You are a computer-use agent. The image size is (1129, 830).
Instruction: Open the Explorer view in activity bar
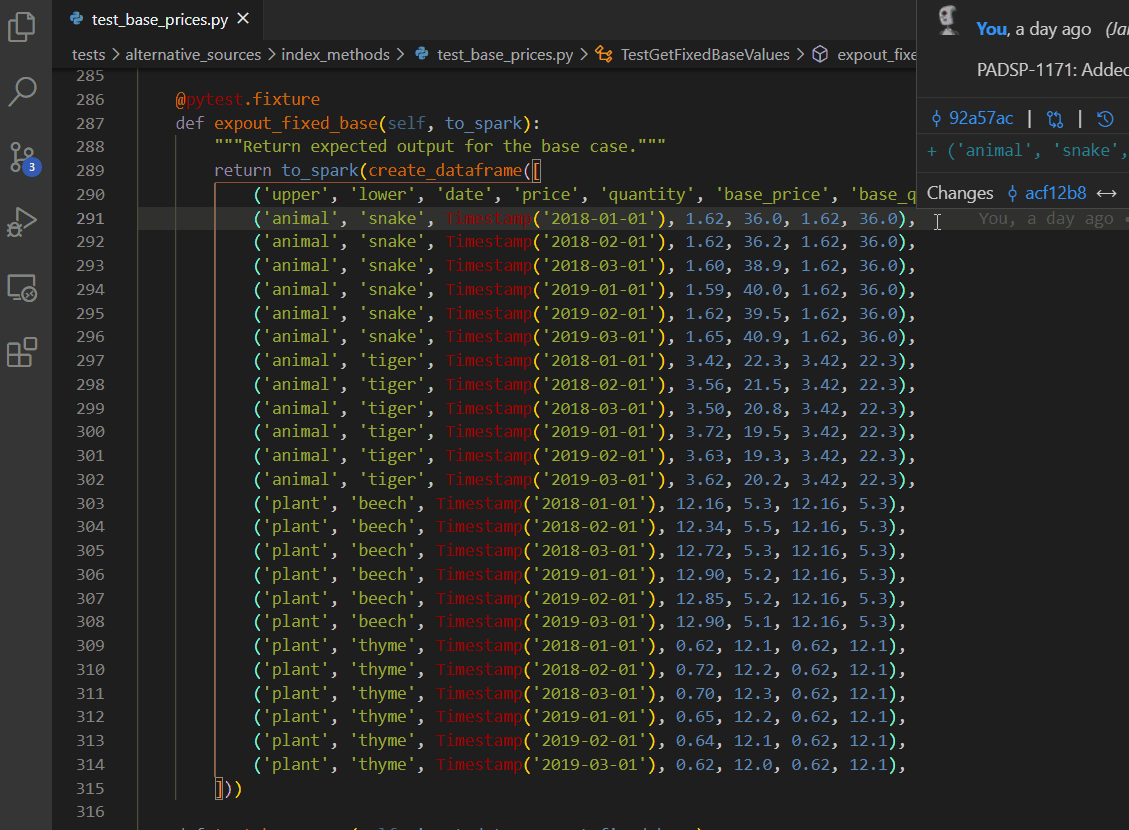(x=22, y=27)
